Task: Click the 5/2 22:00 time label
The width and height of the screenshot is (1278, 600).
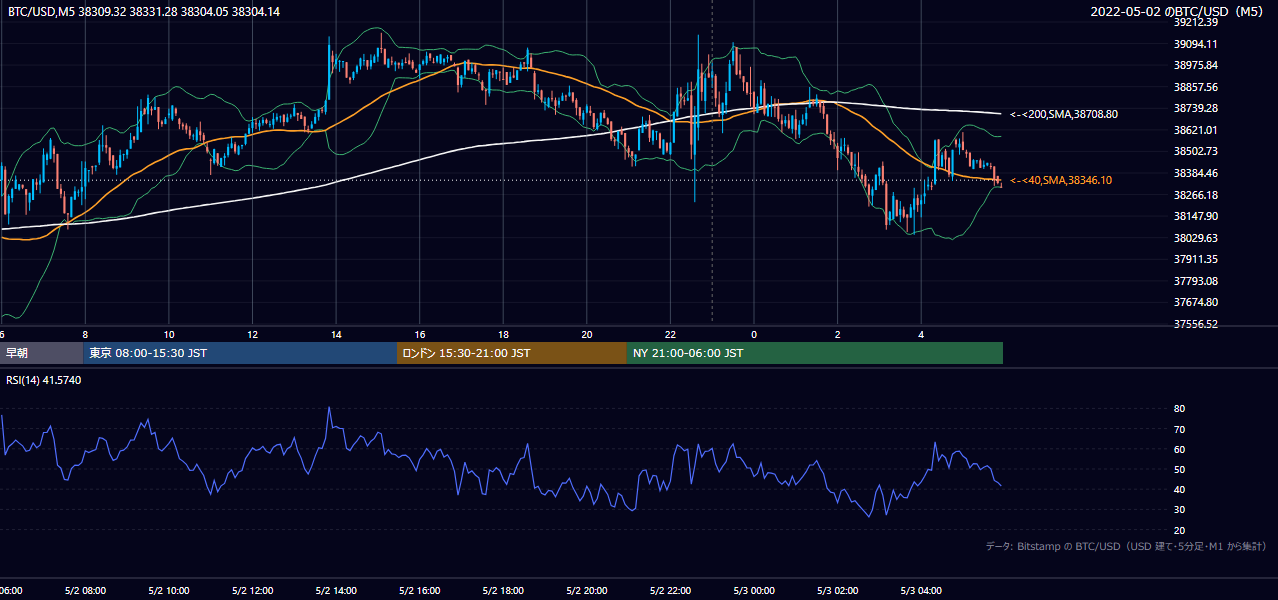Action: point(671,591)
